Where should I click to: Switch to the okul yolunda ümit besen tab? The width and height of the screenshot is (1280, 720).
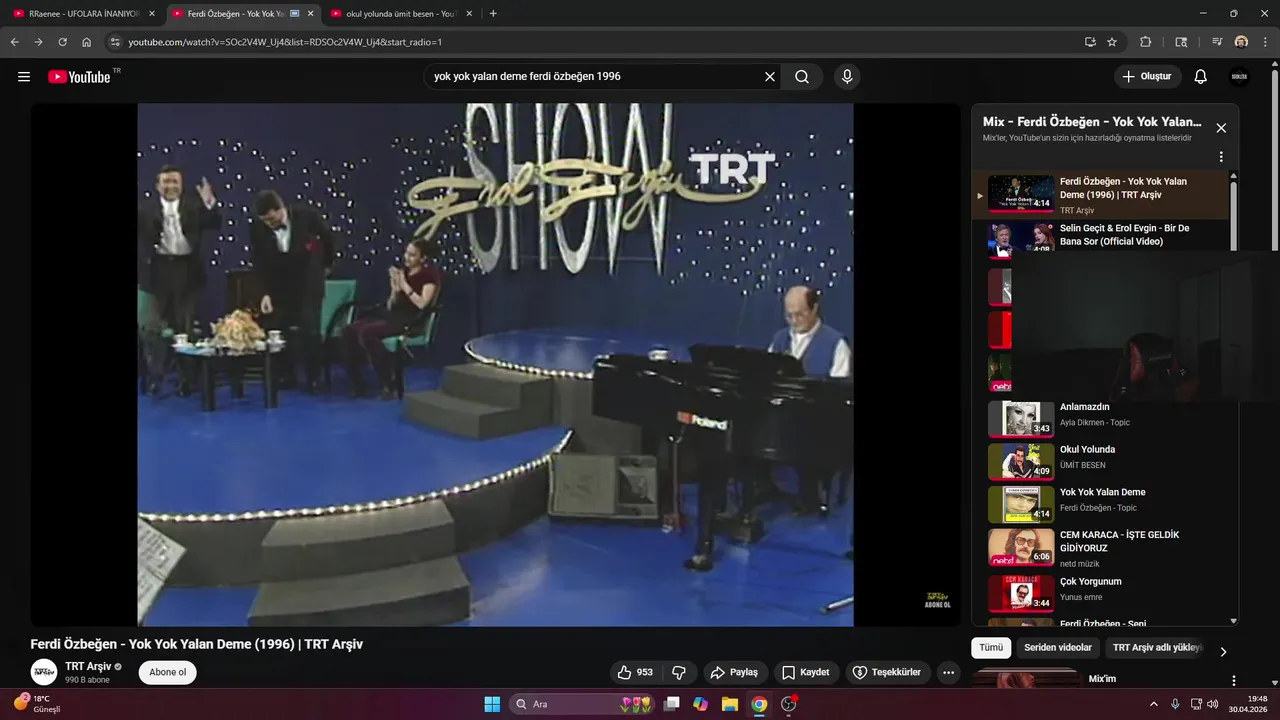pos(400,14)
